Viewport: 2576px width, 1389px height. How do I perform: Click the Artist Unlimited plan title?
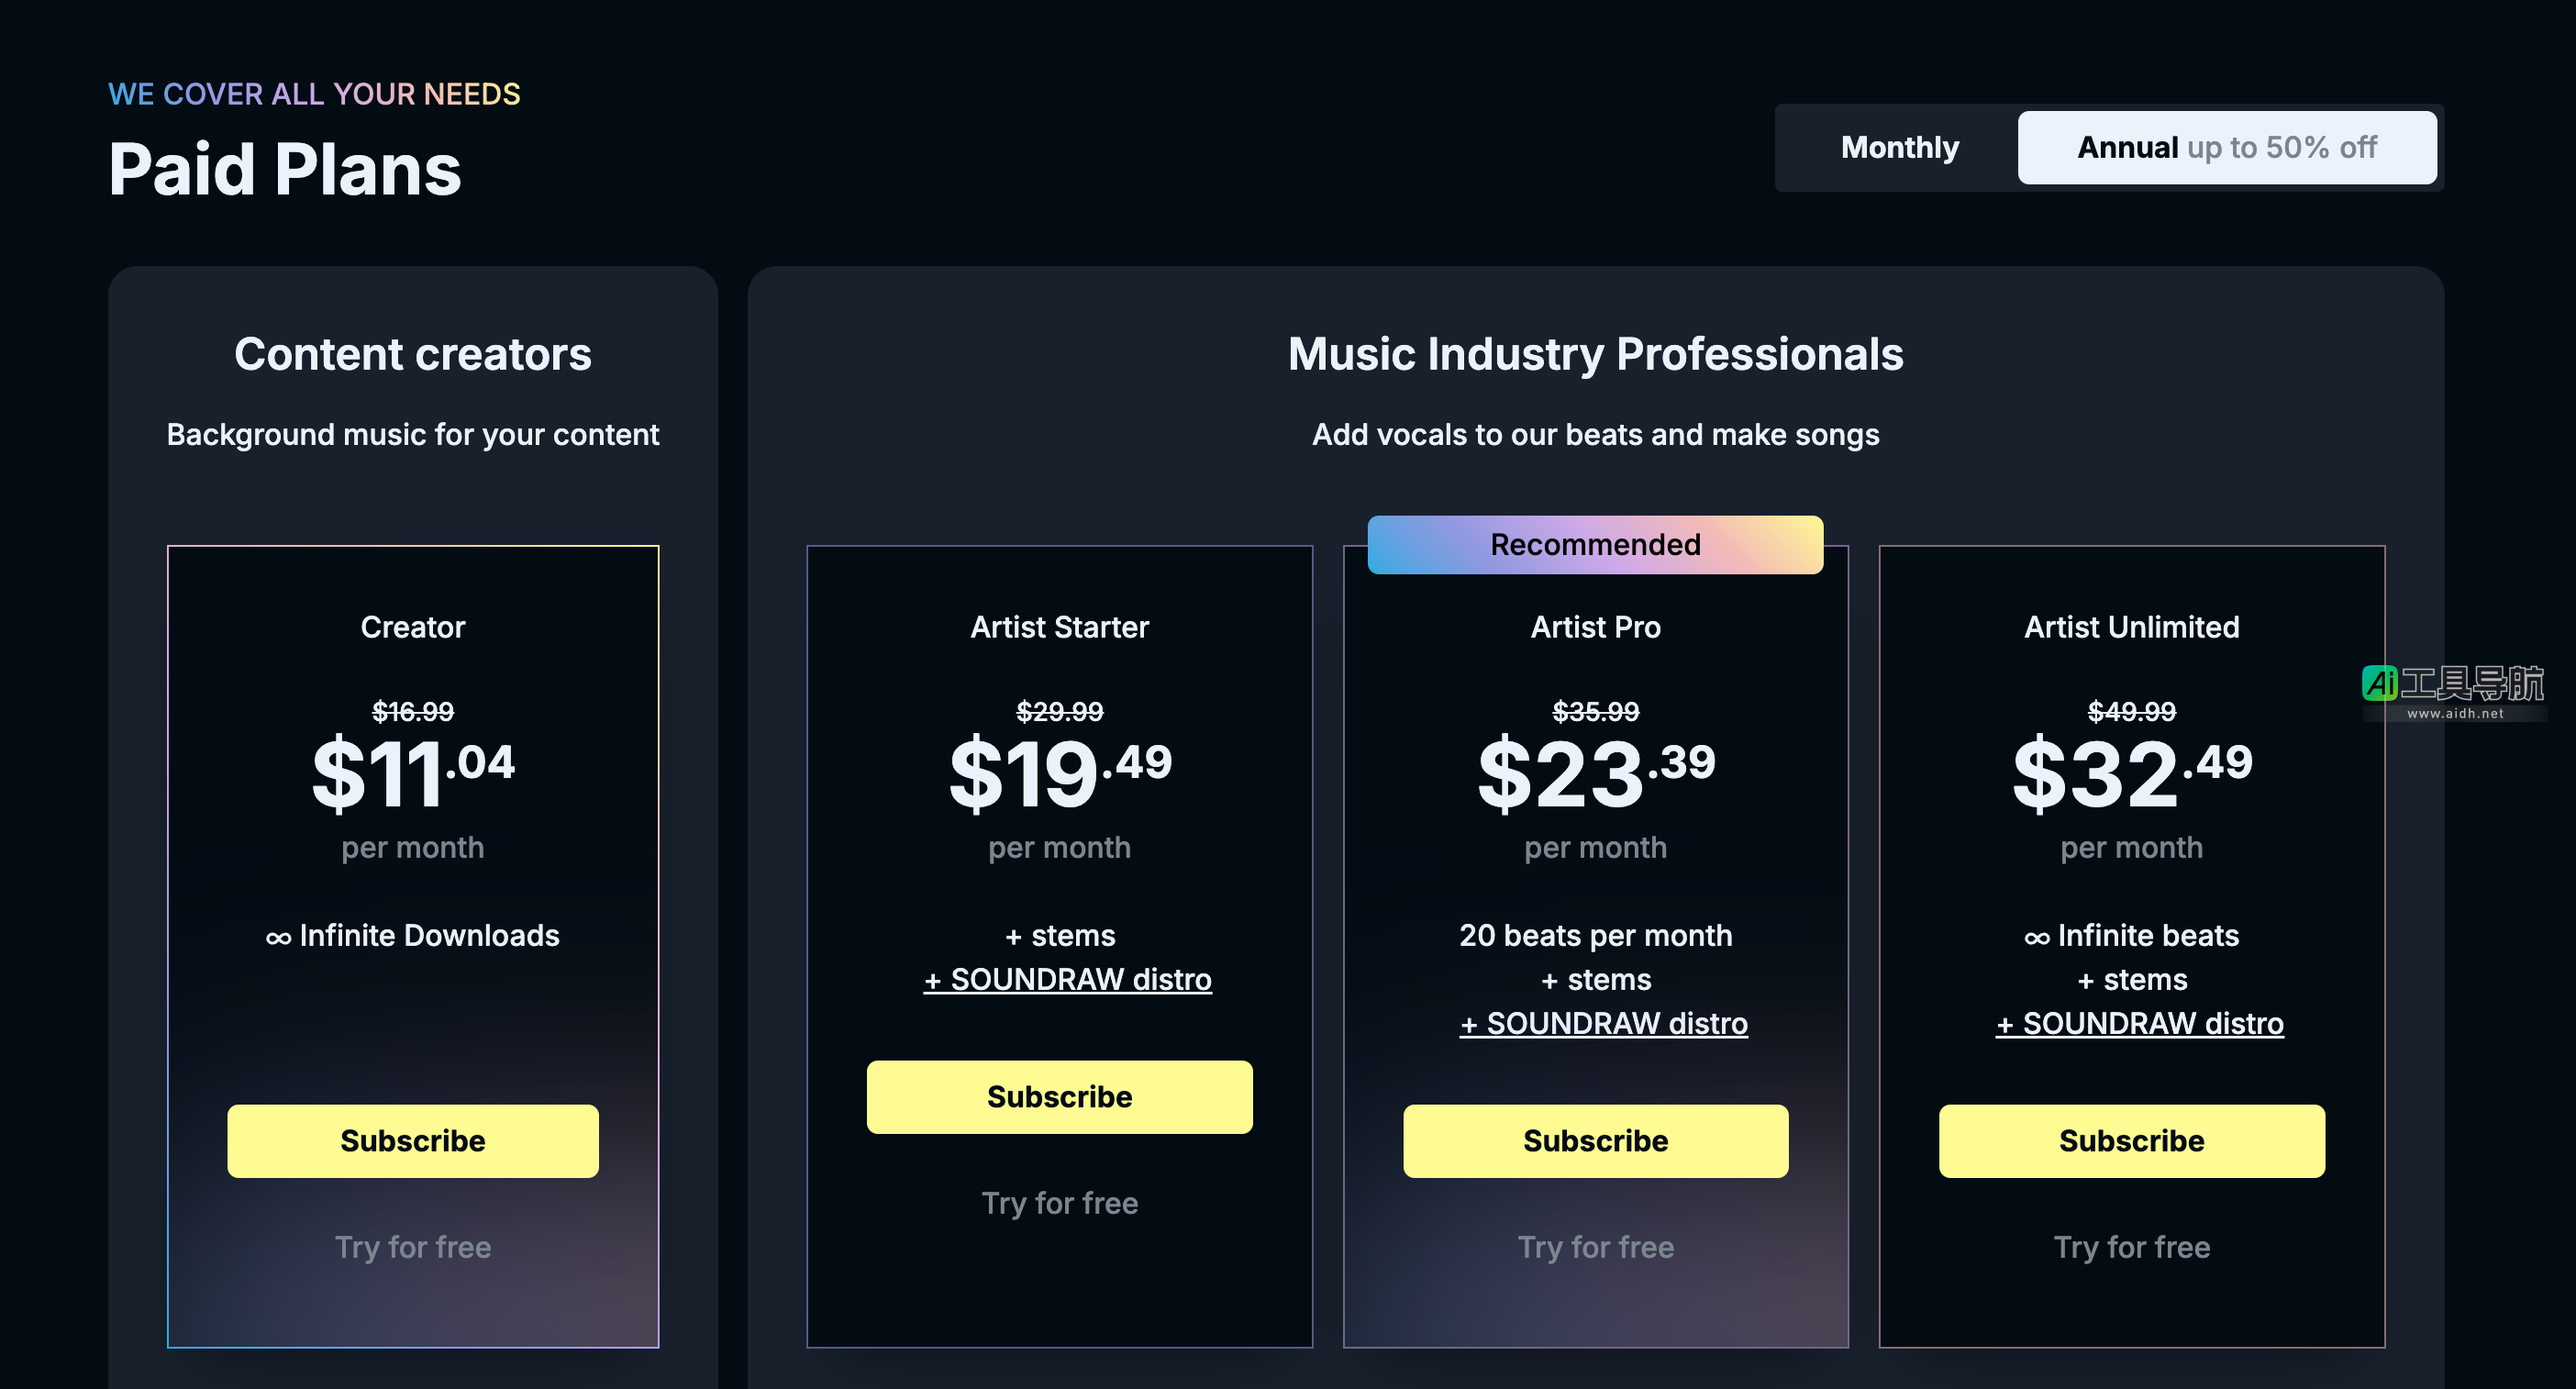click(x=2131, y=627)
